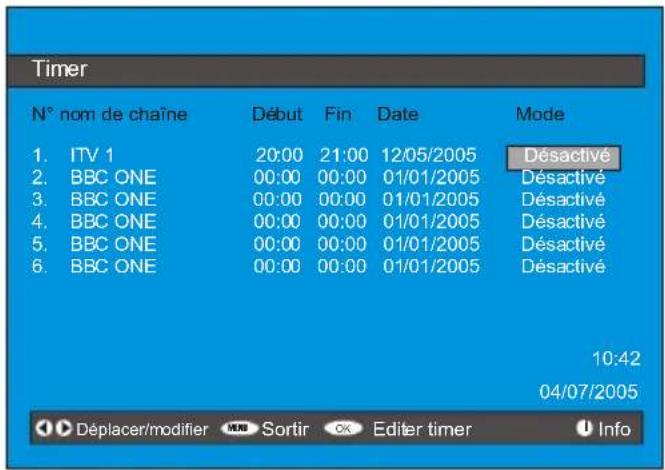Screen dimensions: 665x470
Task: Select BBC ONE channel in timer row 5
Action: pos(112,244)
